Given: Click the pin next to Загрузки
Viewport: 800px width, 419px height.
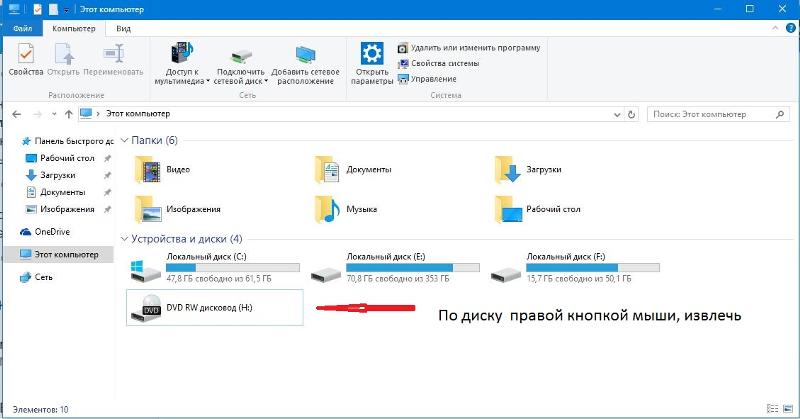Looking at the screenshot, I should [x=108, y=175].
